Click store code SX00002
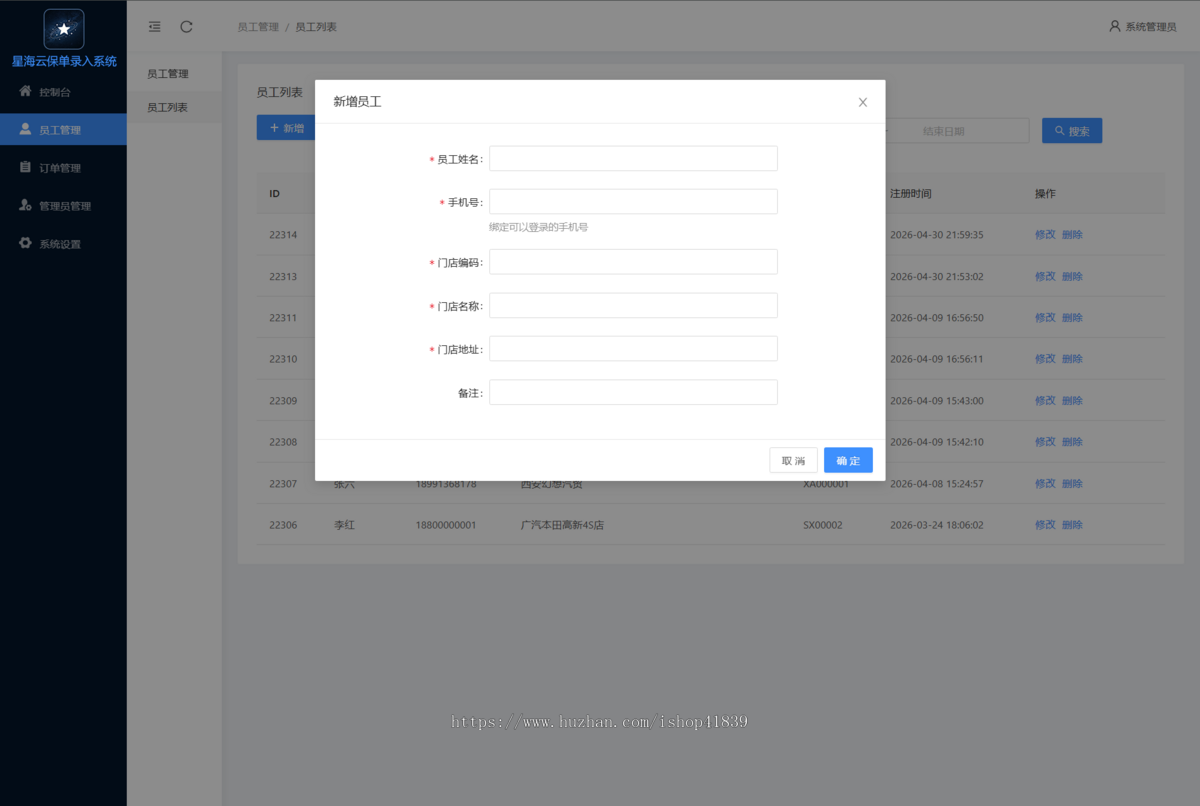 pos(823,525)
